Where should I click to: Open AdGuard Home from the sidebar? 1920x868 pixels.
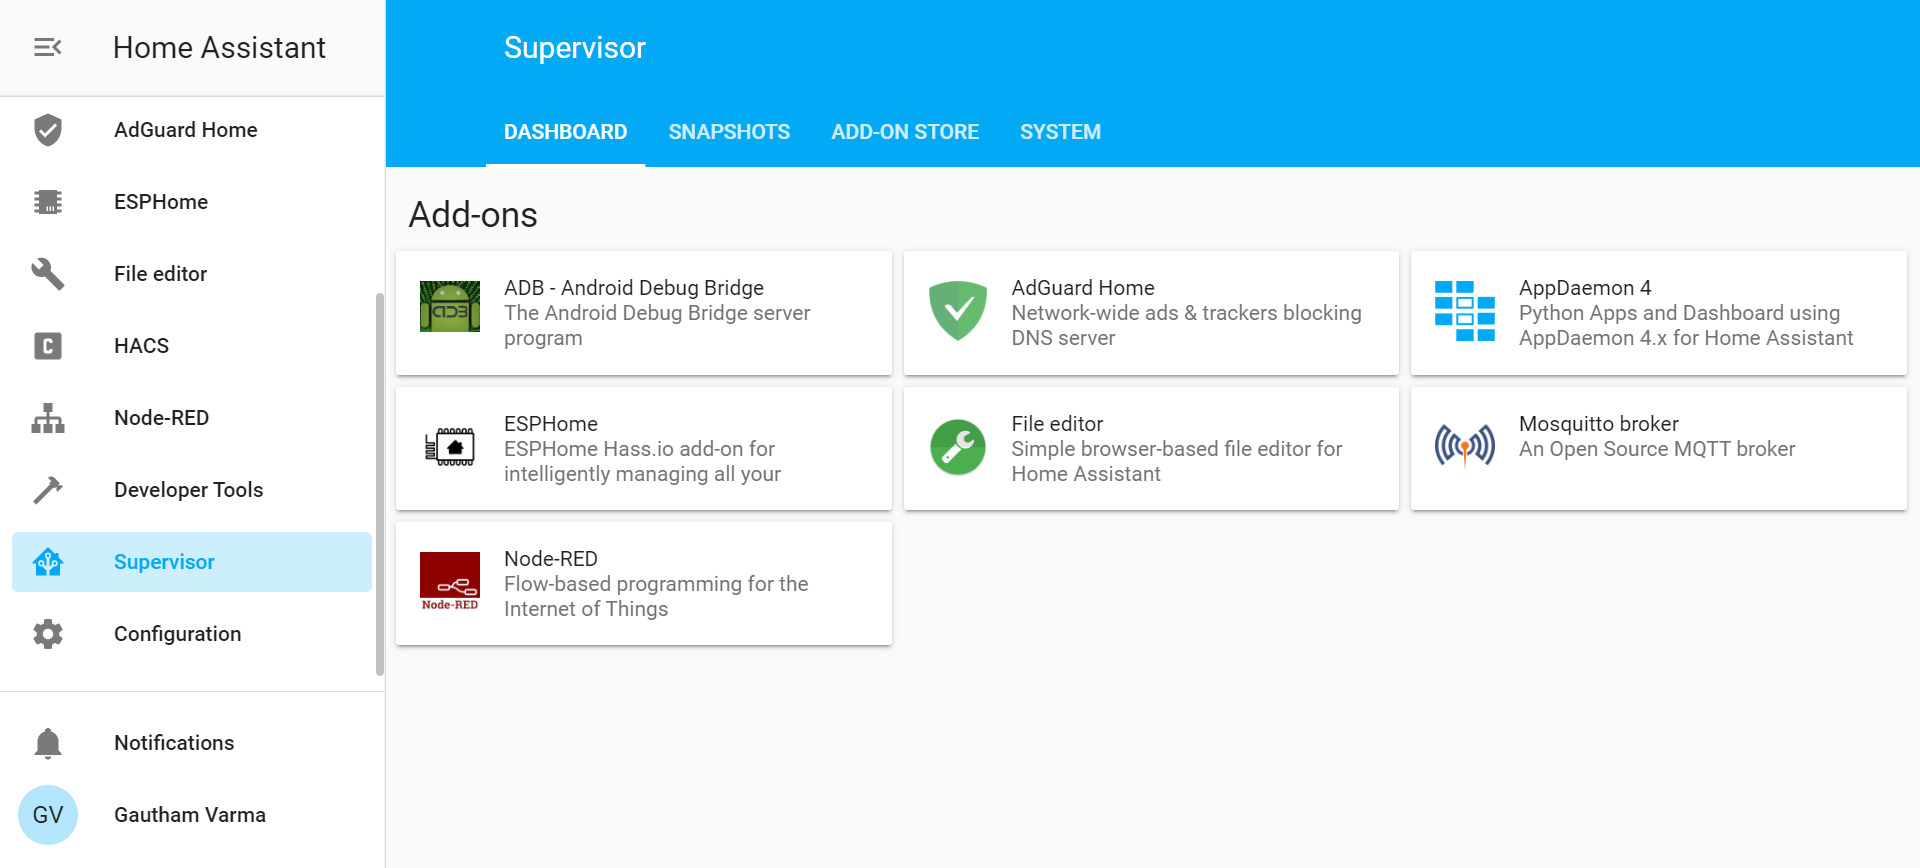click(192, 130)
